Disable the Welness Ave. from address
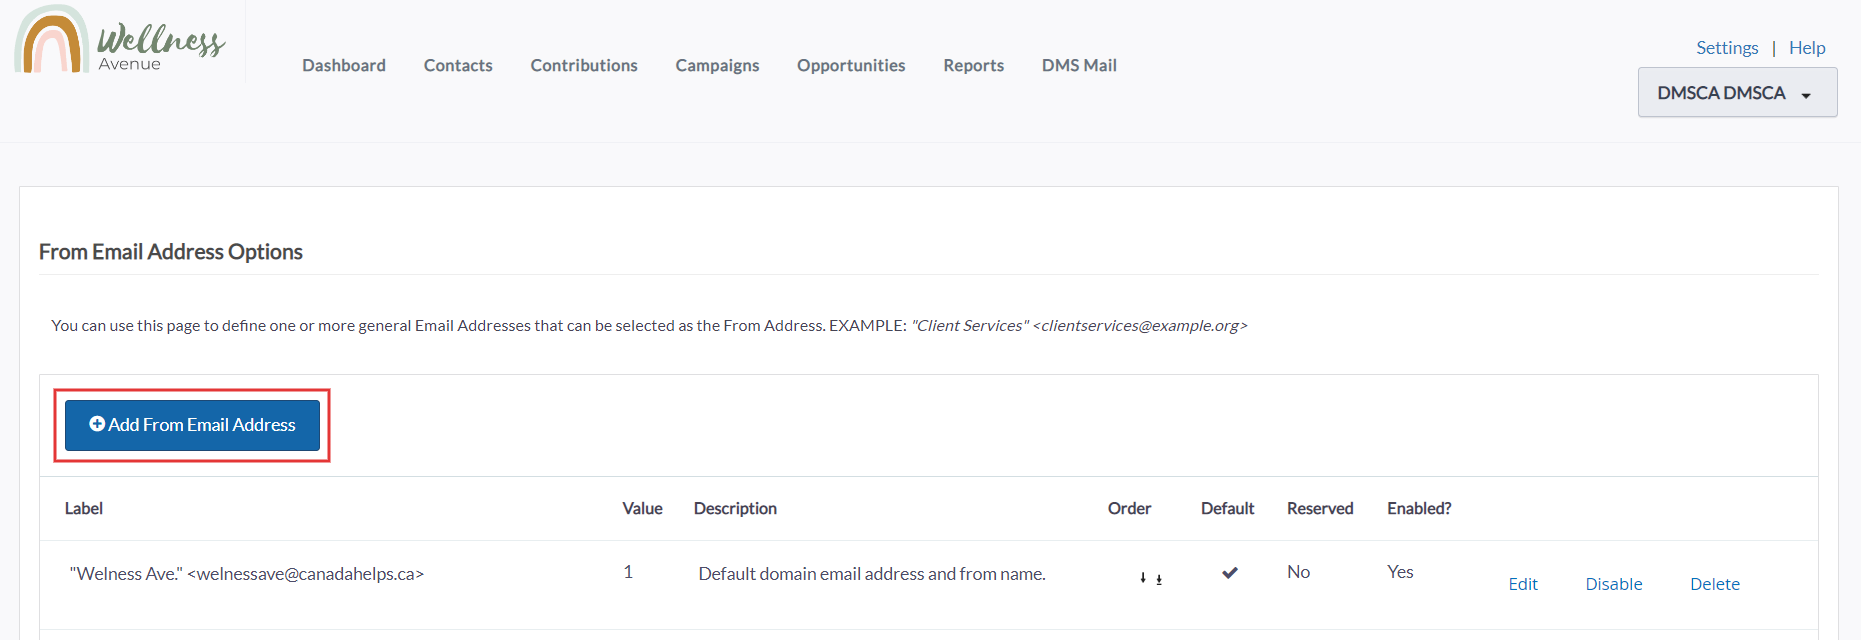 1614,584
